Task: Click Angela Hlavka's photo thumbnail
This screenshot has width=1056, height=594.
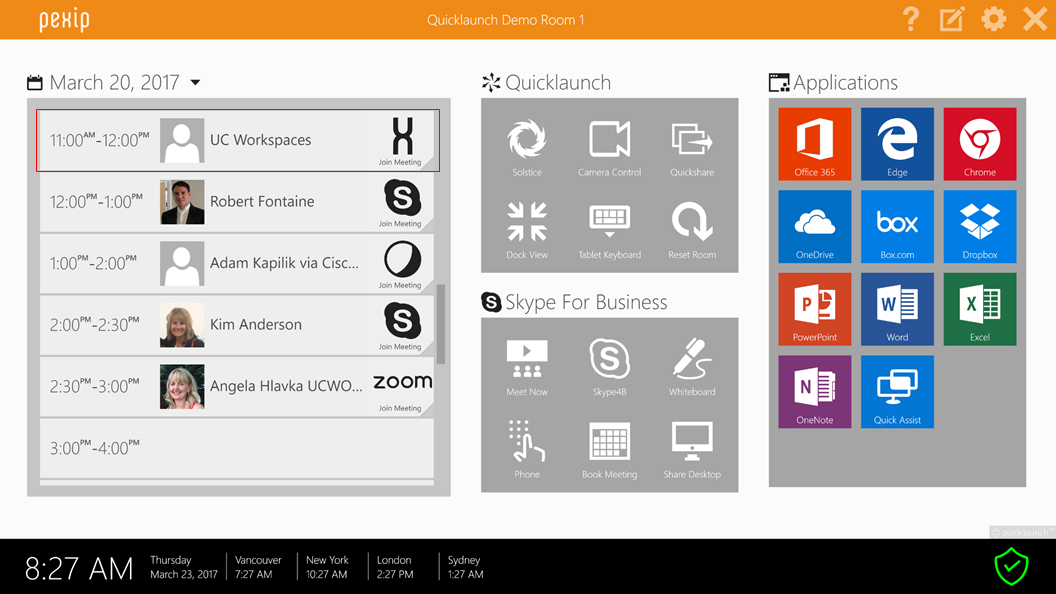Action: click(182, 387)
